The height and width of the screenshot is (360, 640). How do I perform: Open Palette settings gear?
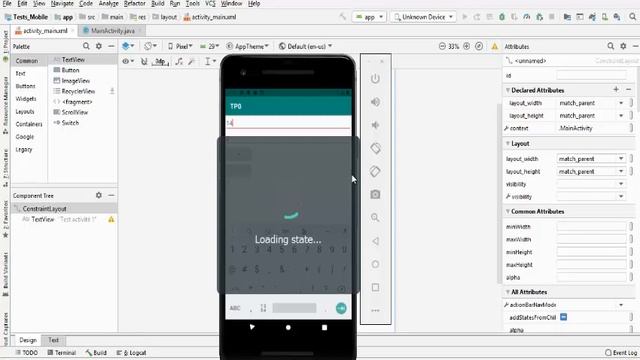99,46
